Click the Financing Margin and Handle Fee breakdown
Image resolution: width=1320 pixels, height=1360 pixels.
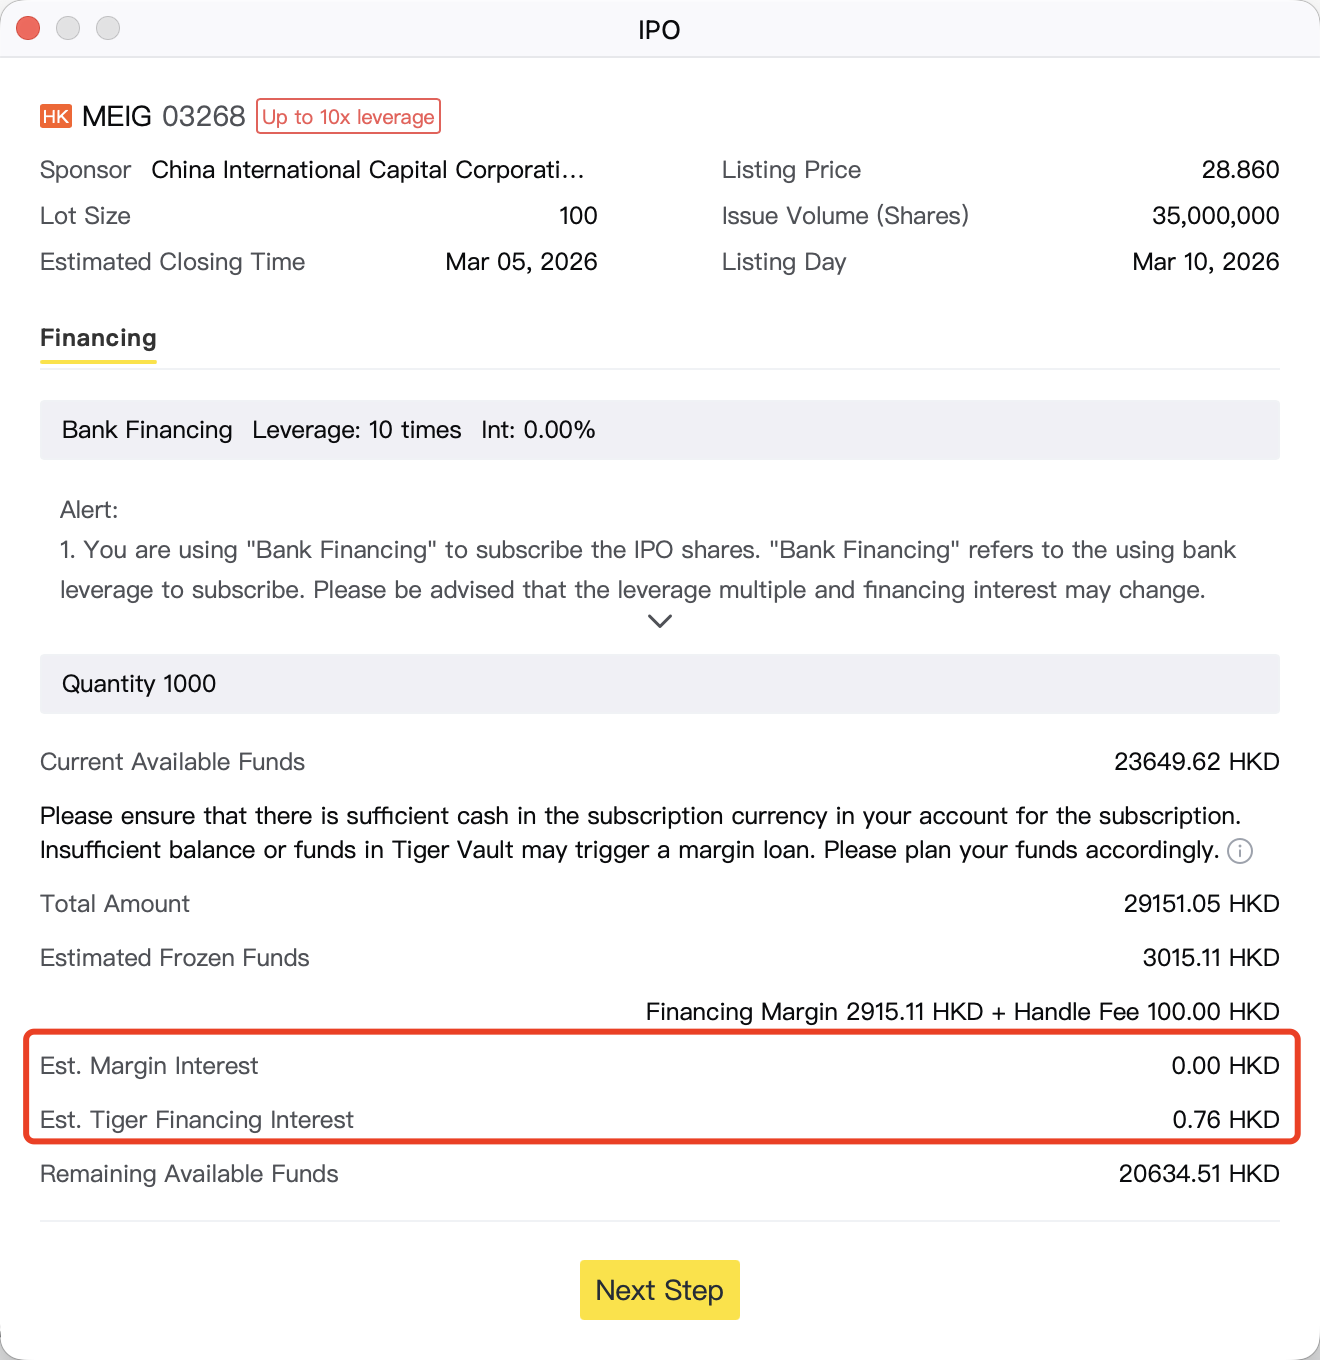(x=962, y=1012)
